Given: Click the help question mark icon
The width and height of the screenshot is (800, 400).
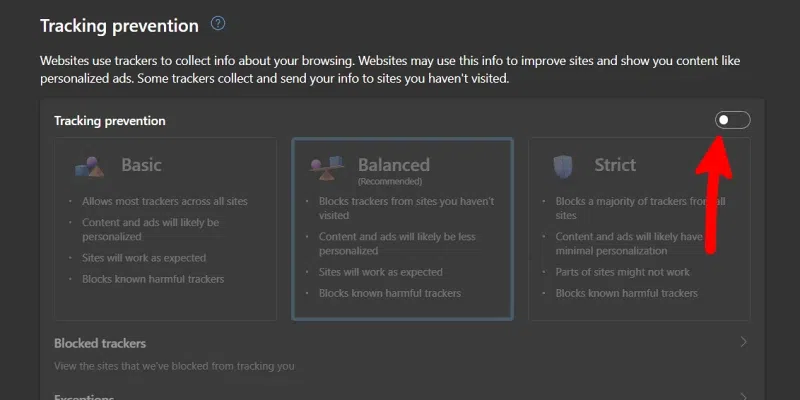Looking at the screenshot, I should 219,24.
